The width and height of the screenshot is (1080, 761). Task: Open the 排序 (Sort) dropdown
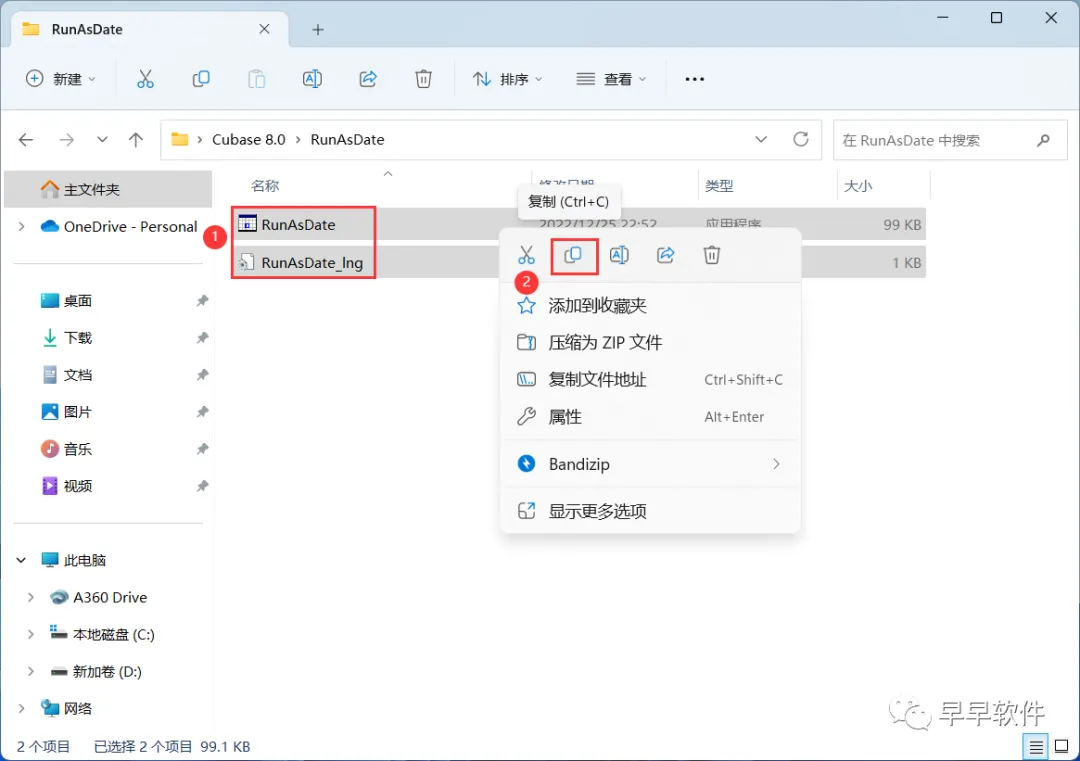[508, 79]
